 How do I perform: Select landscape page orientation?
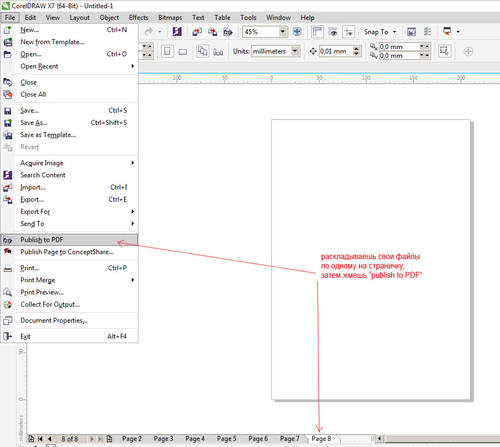183,51
